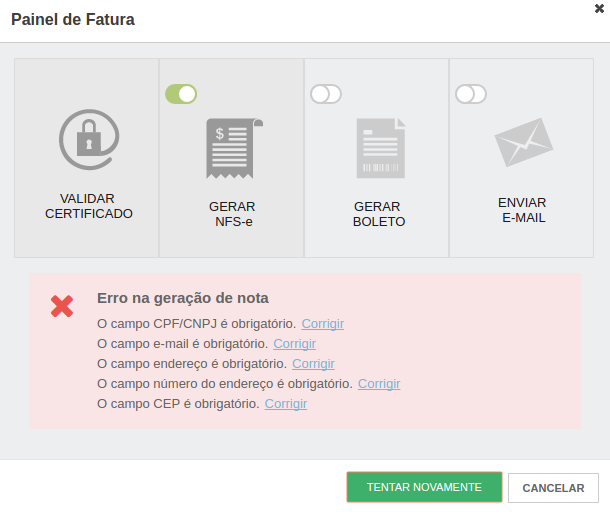Click Corrigir for the CEP field
Image resolution: width=610 pixels, height=514 pixels.
tap(286, 404)
